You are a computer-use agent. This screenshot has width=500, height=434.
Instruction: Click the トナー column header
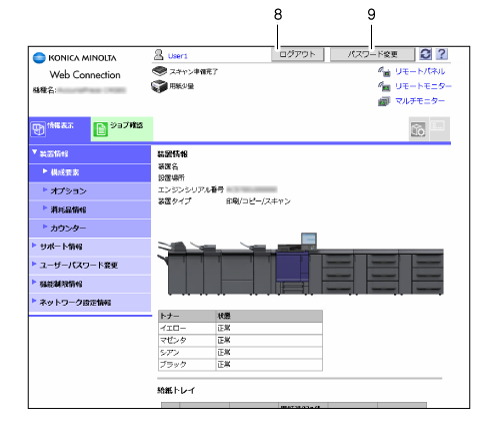187,316
